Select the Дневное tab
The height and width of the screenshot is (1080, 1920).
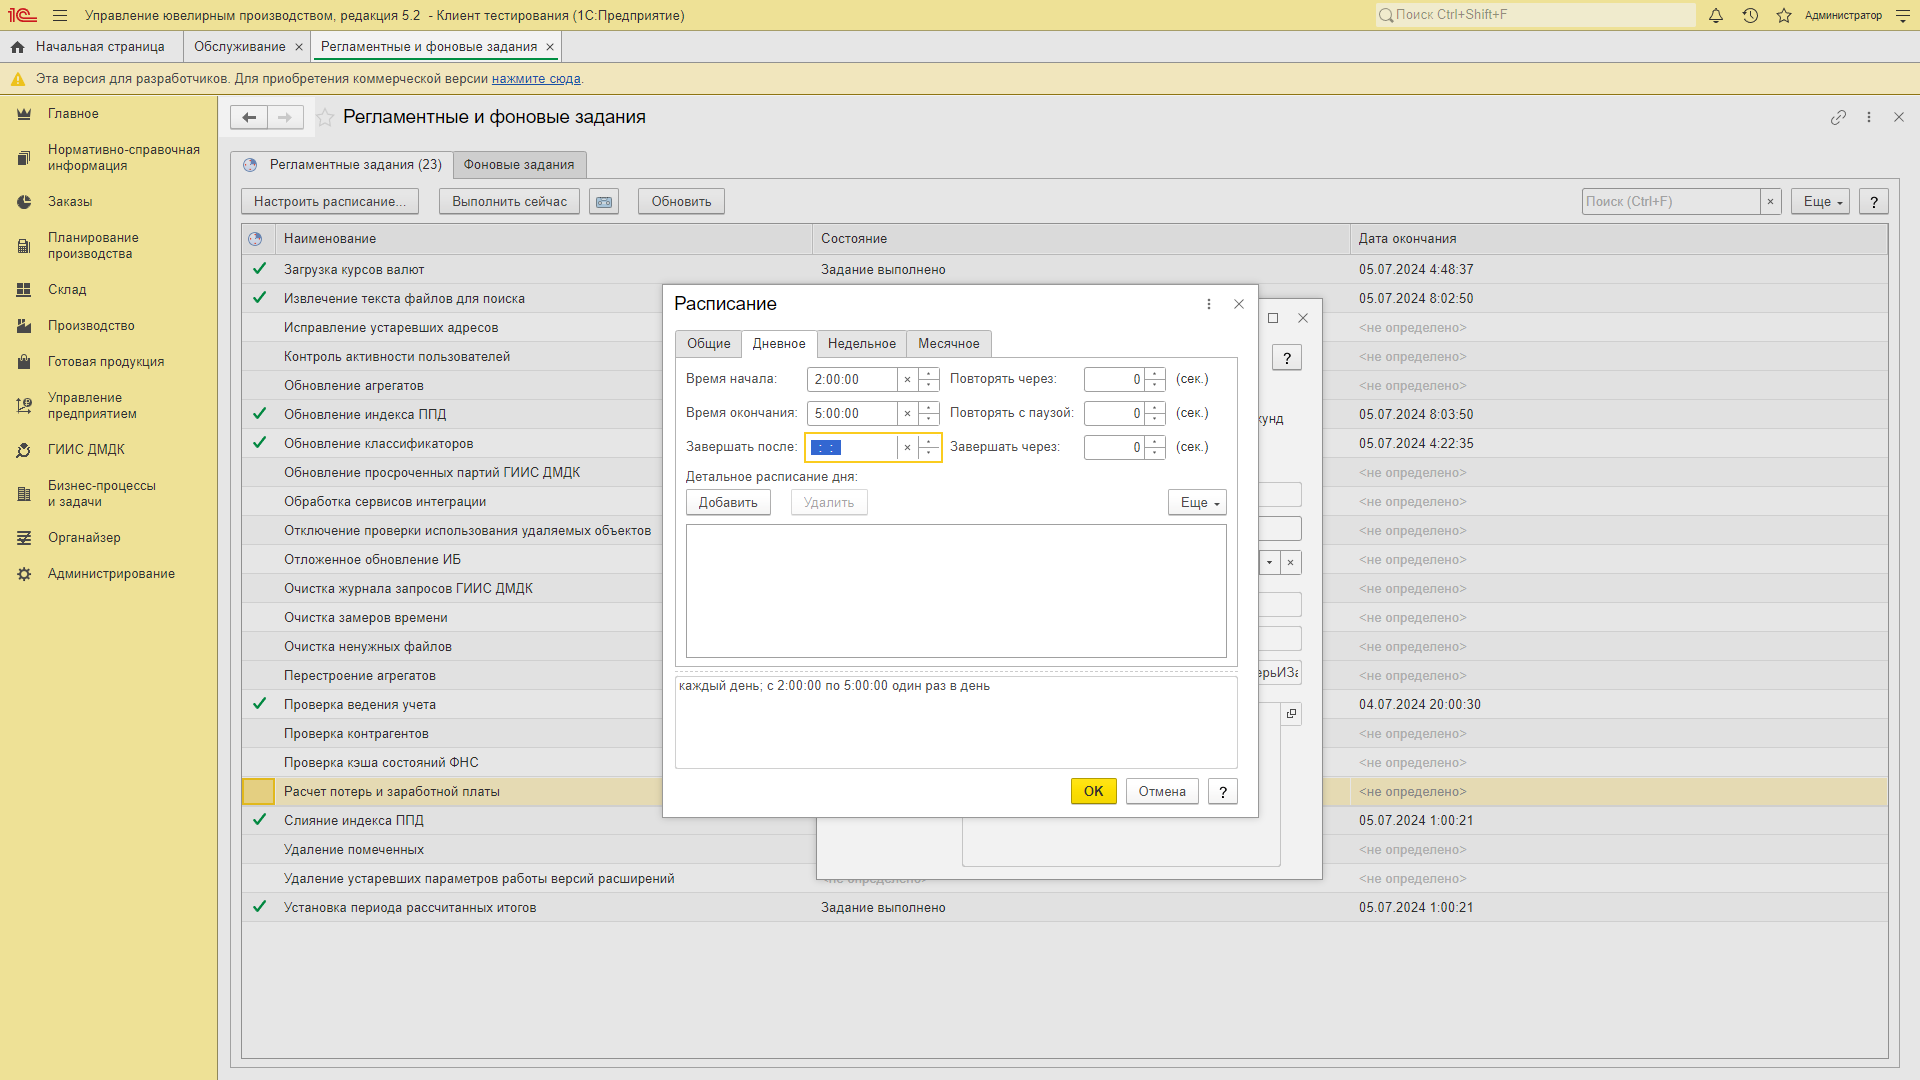pyautogui.click(x=779, y=344)
